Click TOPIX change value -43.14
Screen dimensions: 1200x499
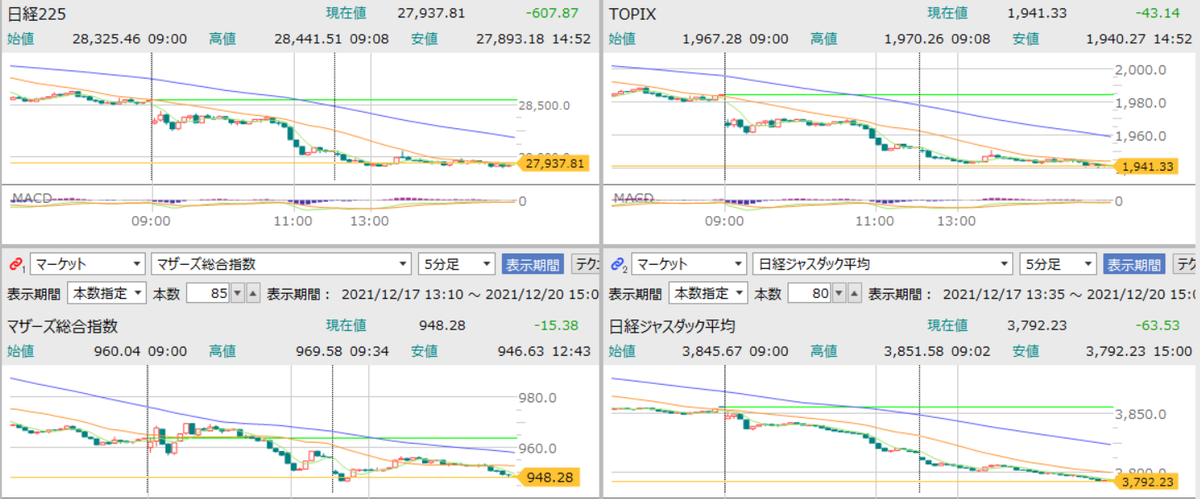pos(1160,13)
